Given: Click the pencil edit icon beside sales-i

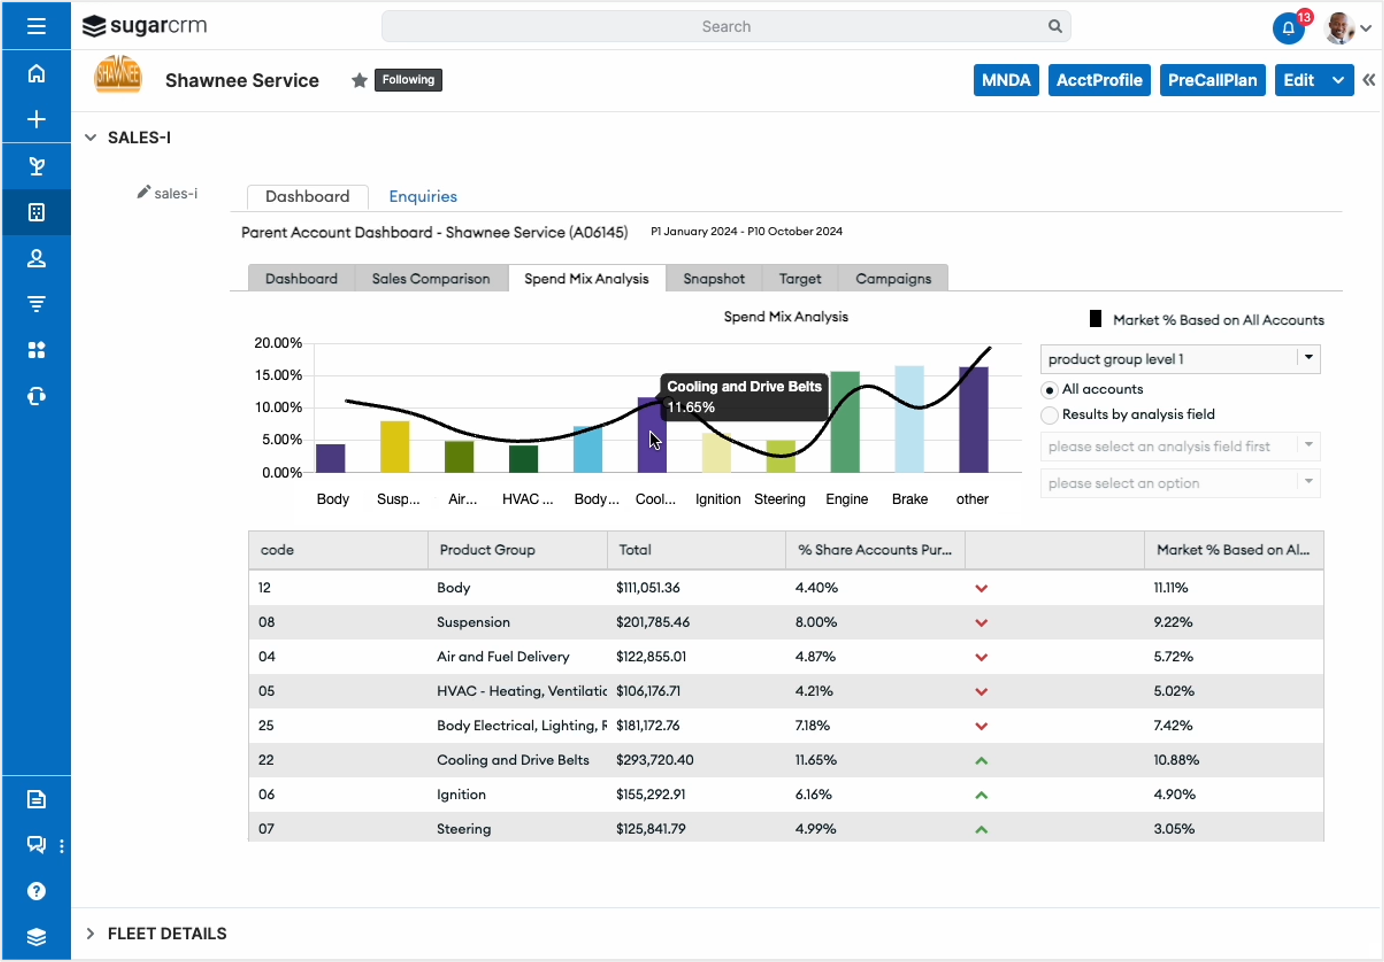Looking at the screenshot, I should click(x=144, y=192).
